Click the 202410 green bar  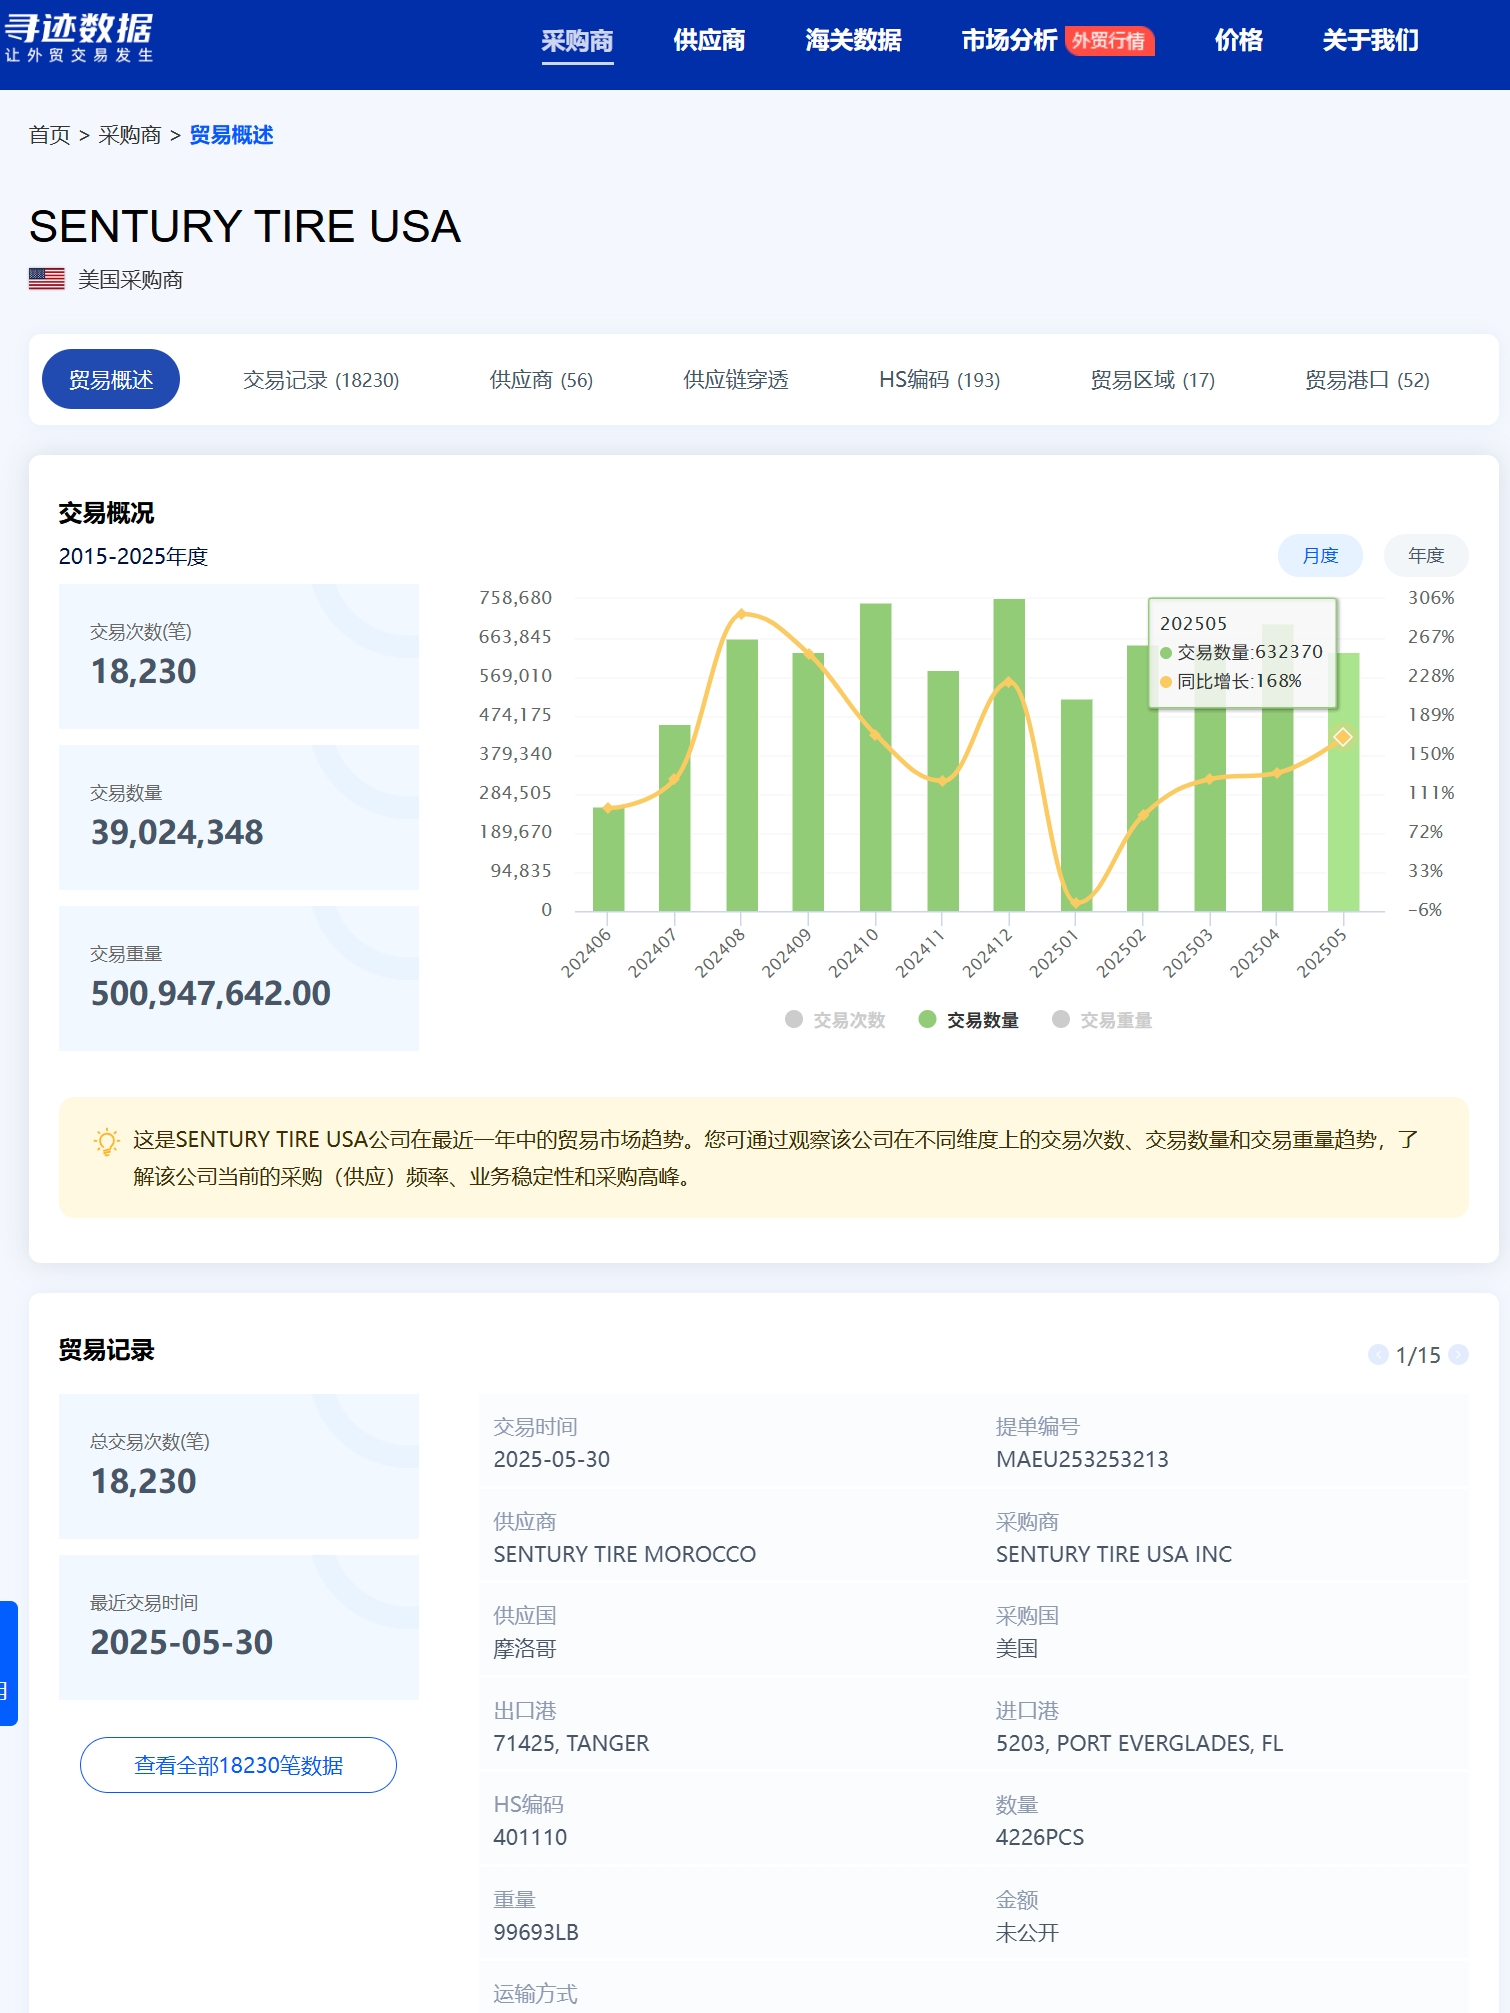[875, 757]
